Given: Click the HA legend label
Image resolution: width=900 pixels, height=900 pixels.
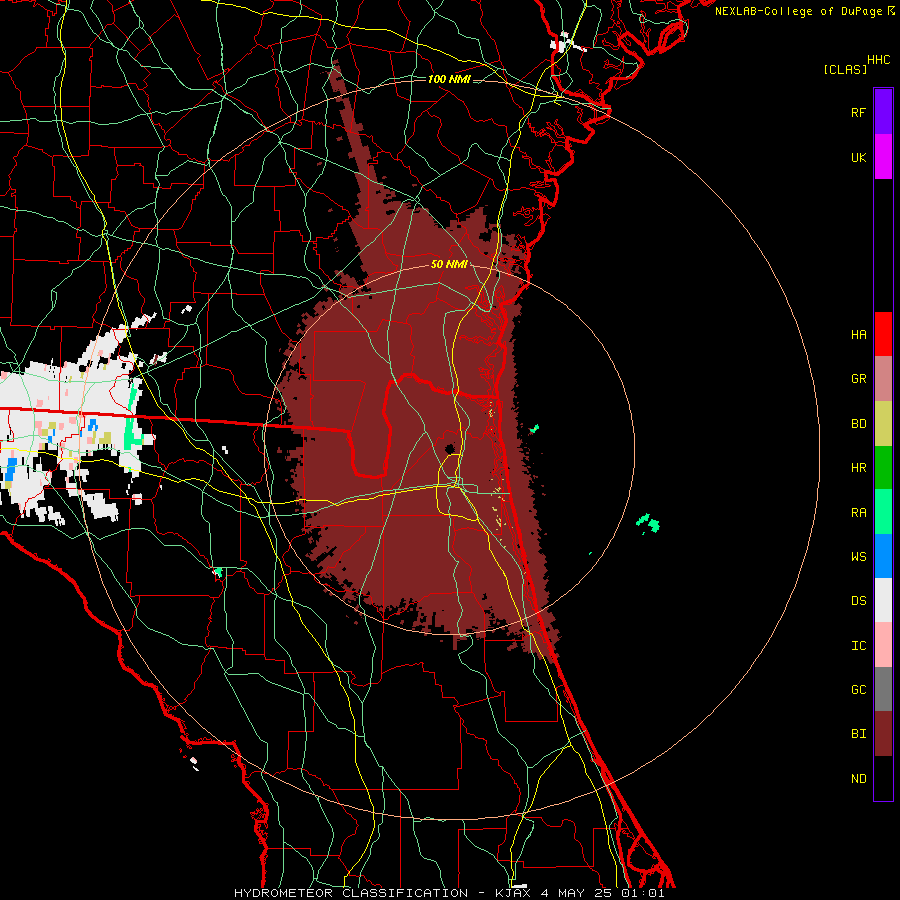Looking at the screenshot, I should 858,334.
